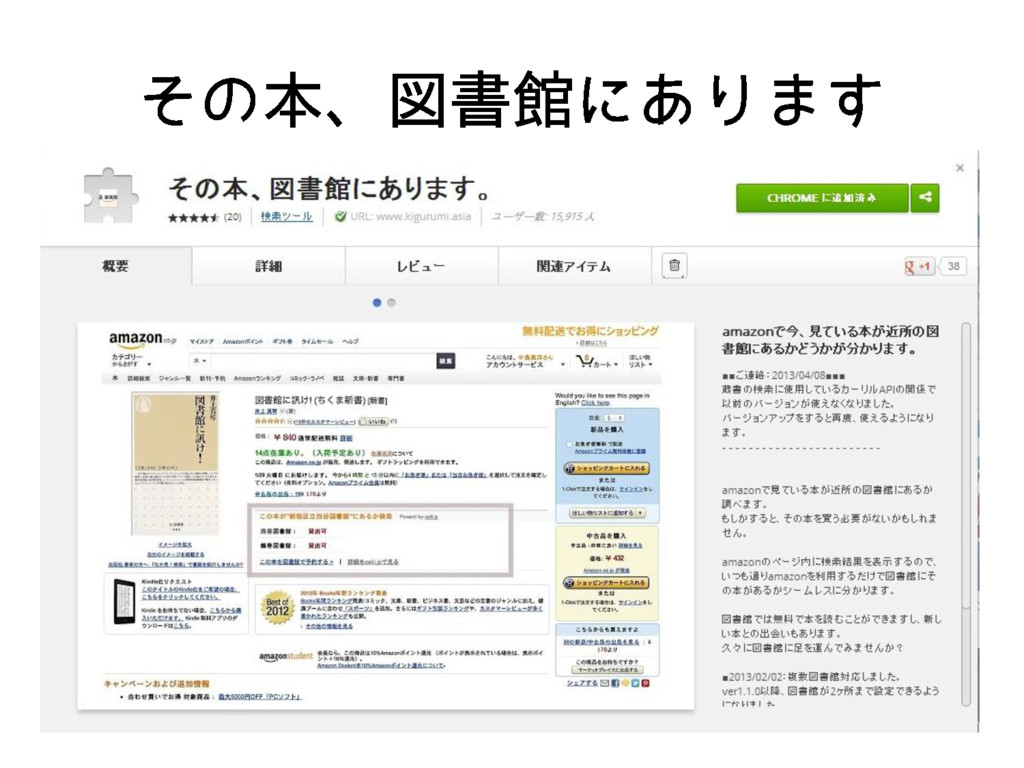Click the rating count (20)
The width and height of the screenshot is (1024, 768).
pyautogui.click(x=232, y=217)
